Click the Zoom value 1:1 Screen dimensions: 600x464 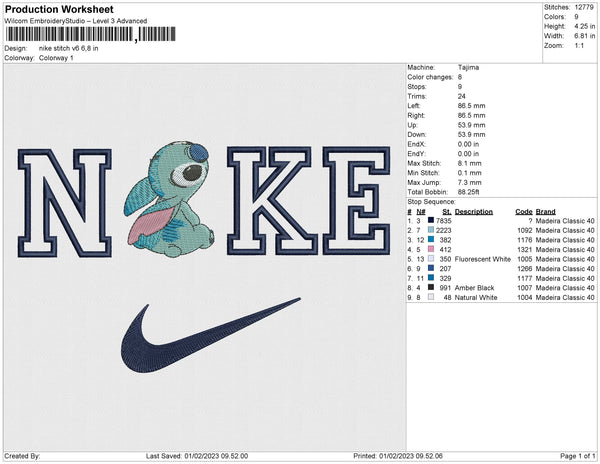point(579,46)
